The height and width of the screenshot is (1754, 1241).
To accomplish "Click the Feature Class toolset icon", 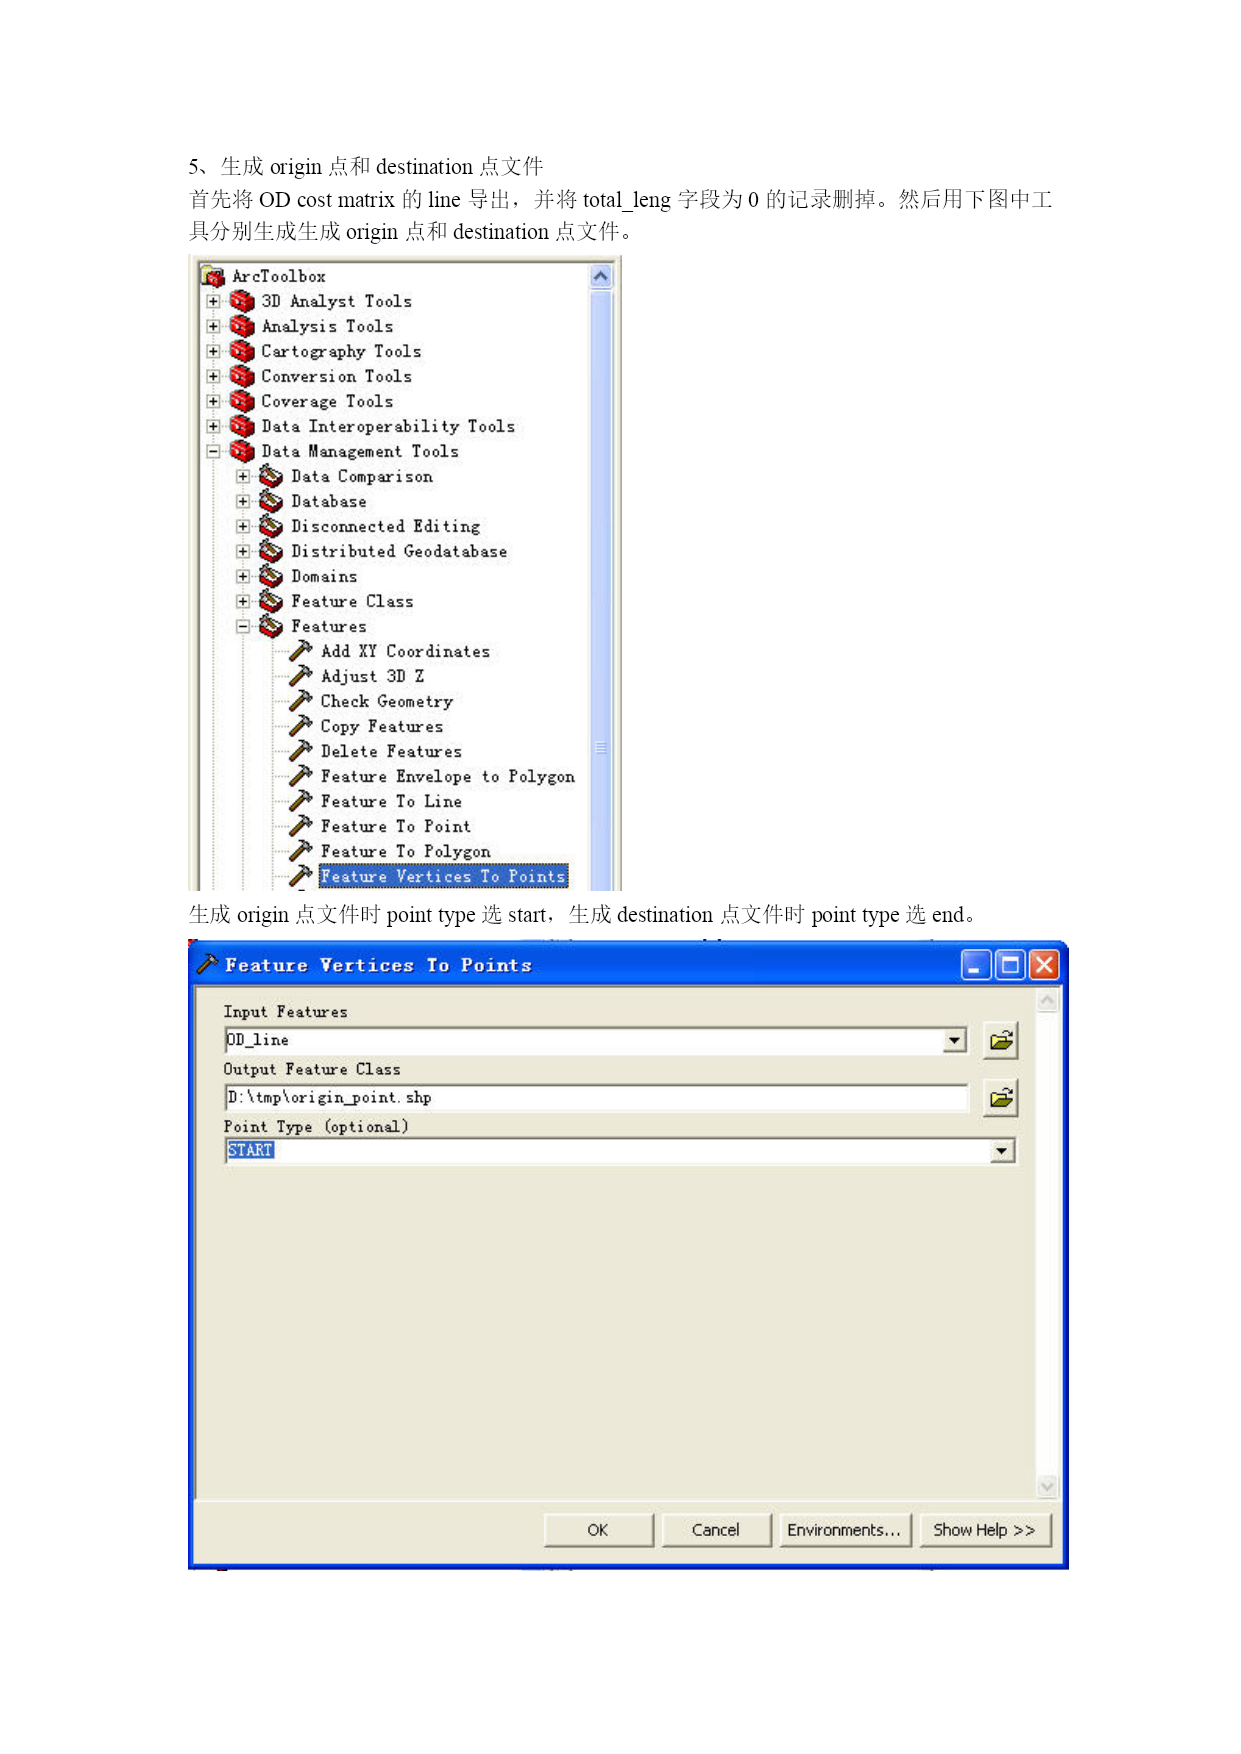I will pyautogui.click(x=271, y=601).
